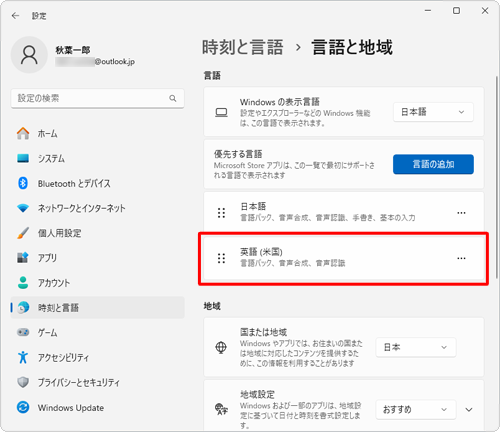Click the Bluetooth icon in sidebar
This screenshot has height=432, width=500.
pos(23,183)
